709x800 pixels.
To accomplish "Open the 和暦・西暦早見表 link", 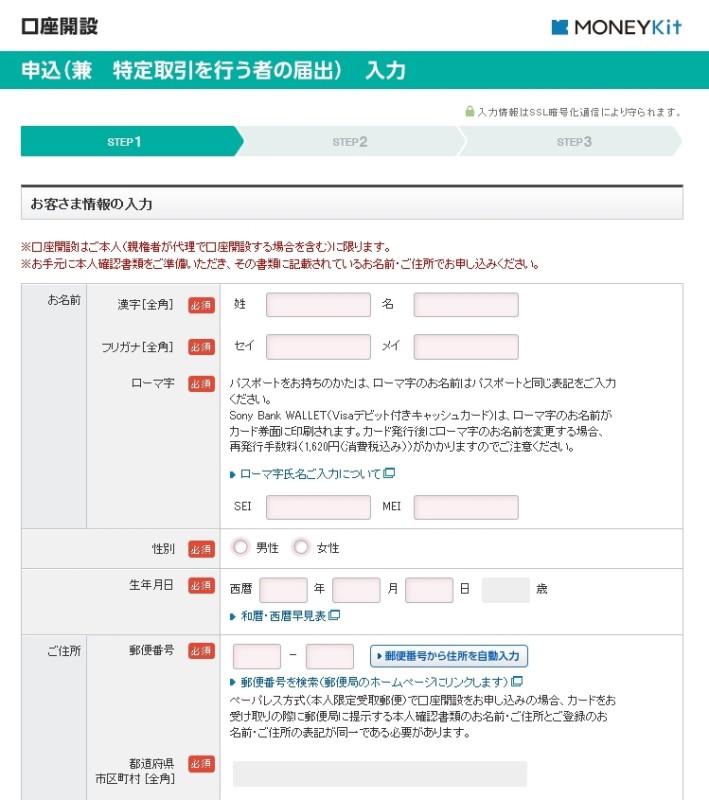I will pos(283,616).
